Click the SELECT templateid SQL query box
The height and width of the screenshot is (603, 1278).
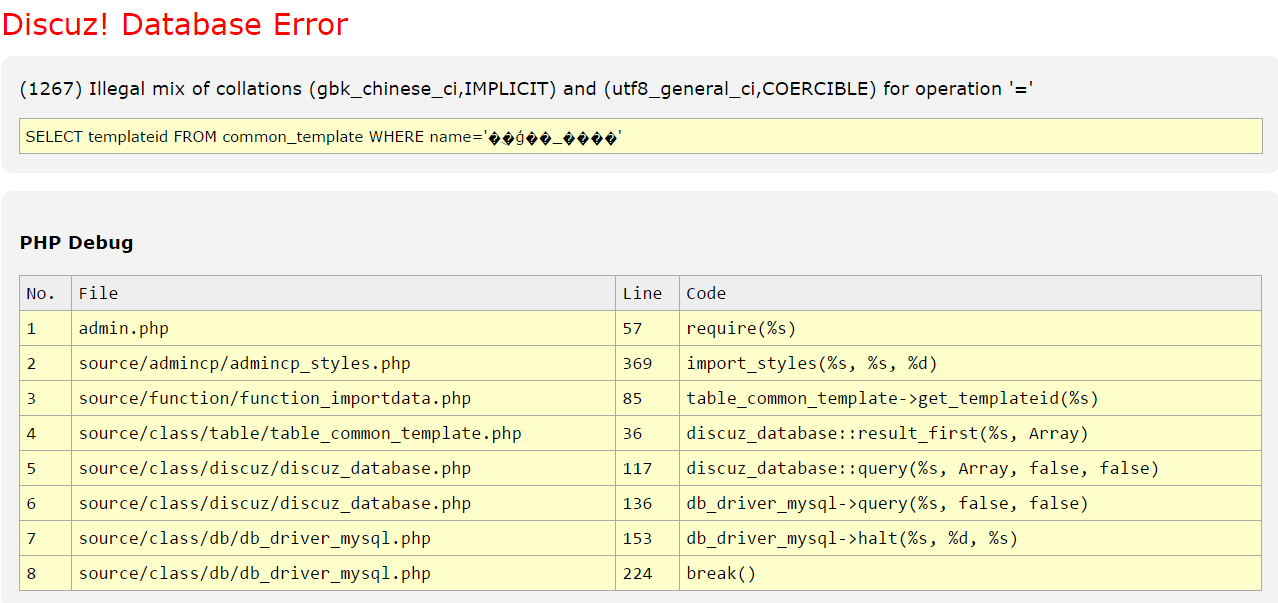point(641,136)
